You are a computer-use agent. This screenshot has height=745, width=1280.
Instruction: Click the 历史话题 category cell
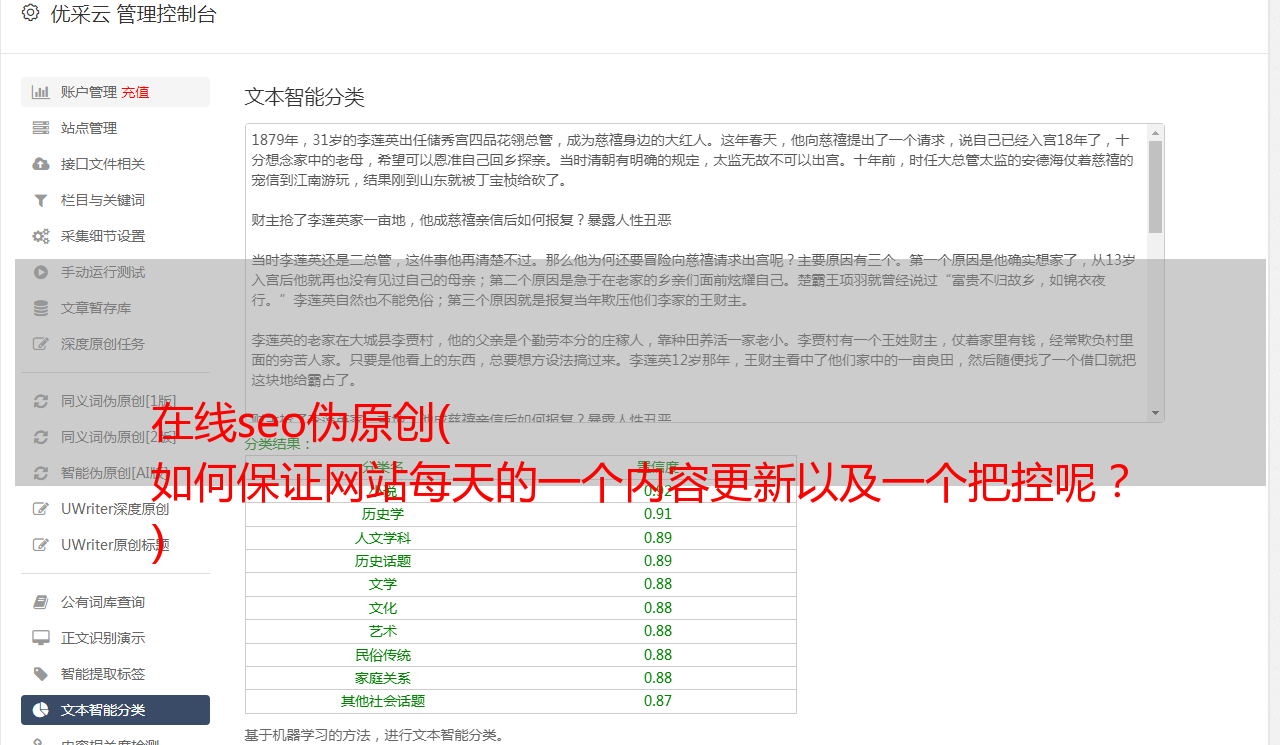tap(383, 561)
